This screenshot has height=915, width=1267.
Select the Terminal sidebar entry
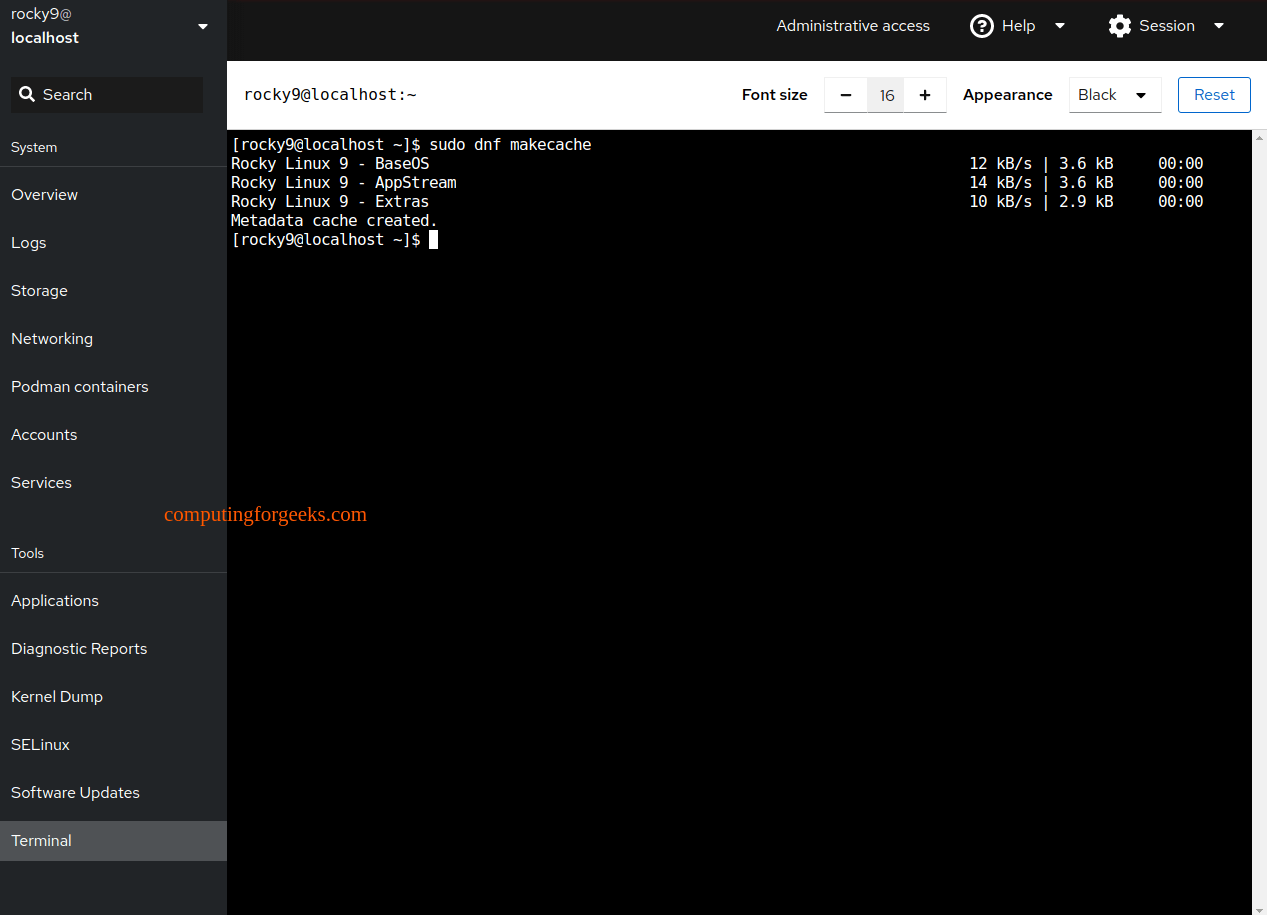coord(41,840)
